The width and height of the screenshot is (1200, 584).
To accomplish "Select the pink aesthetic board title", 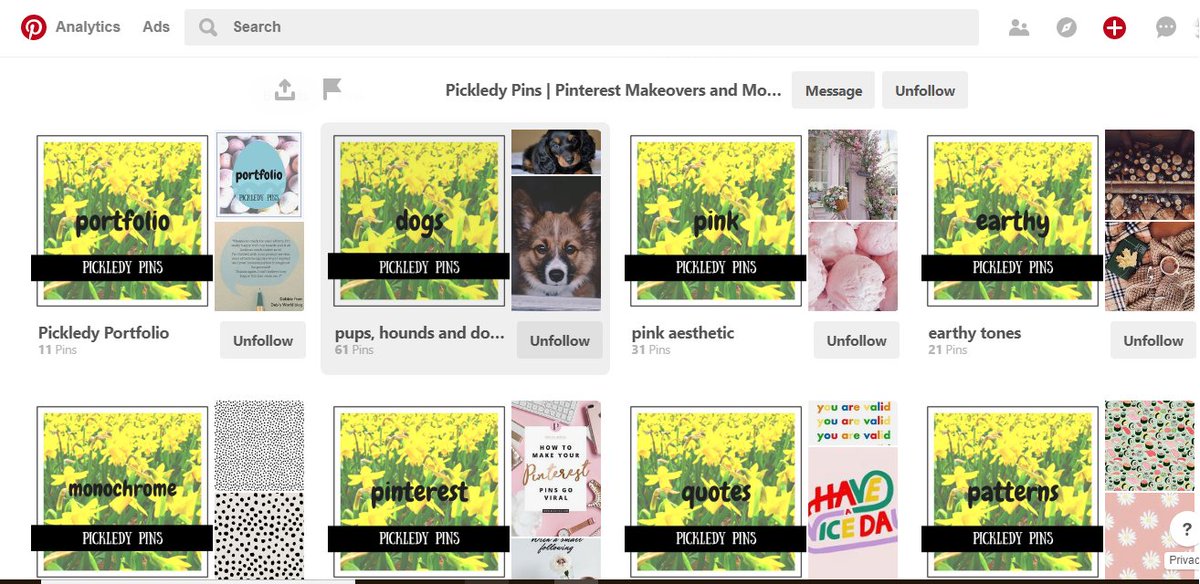I will (683, 332).
